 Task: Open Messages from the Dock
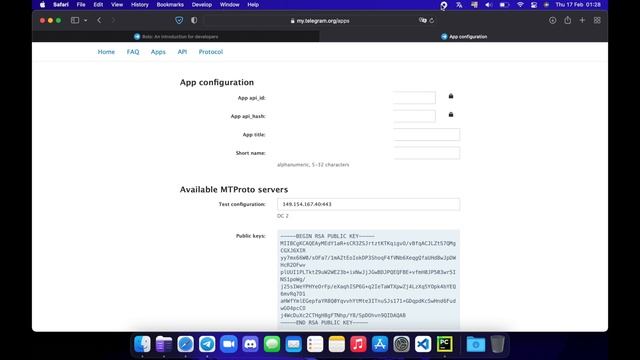click(x=272, y=344)
